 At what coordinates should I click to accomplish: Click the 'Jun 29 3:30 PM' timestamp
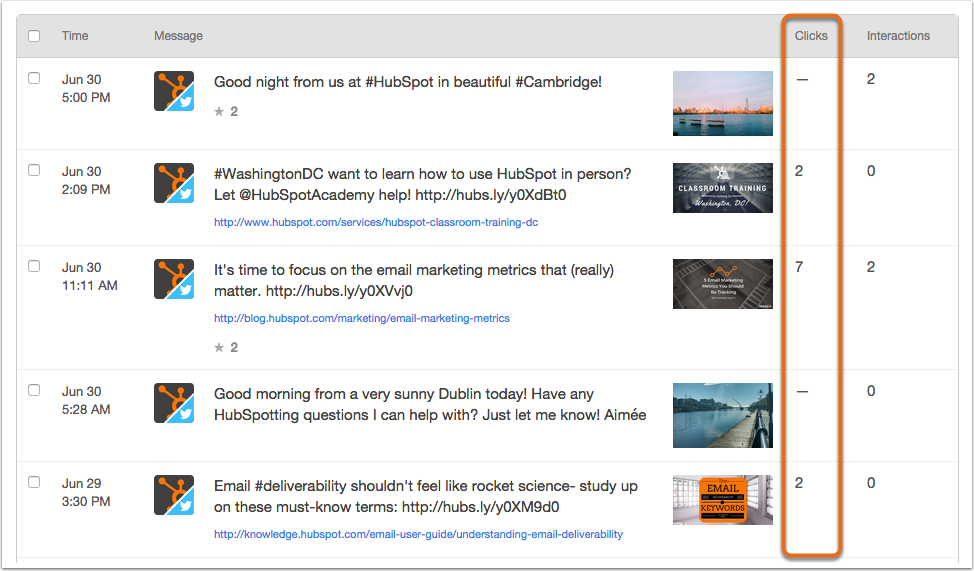86,493
